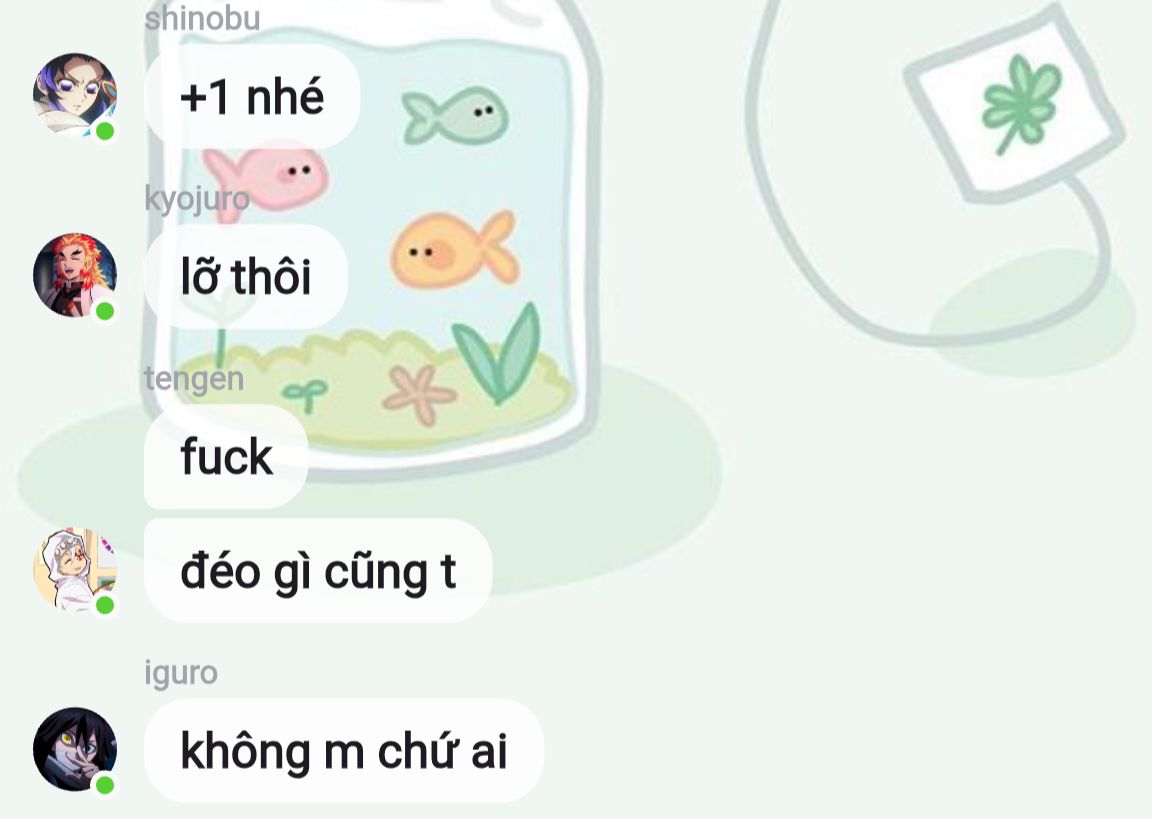View iguro's dark-haired avatar
Image resolution: width=1152 pixels, height=819 pixels.
coord(75,748)
